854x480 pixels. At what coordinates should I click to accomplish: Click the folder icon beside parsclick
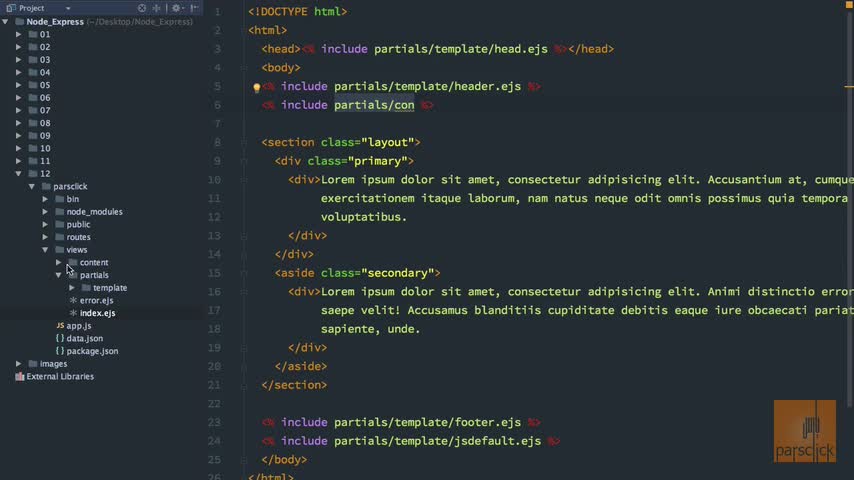pyautogui.click(x=46, y=186)
